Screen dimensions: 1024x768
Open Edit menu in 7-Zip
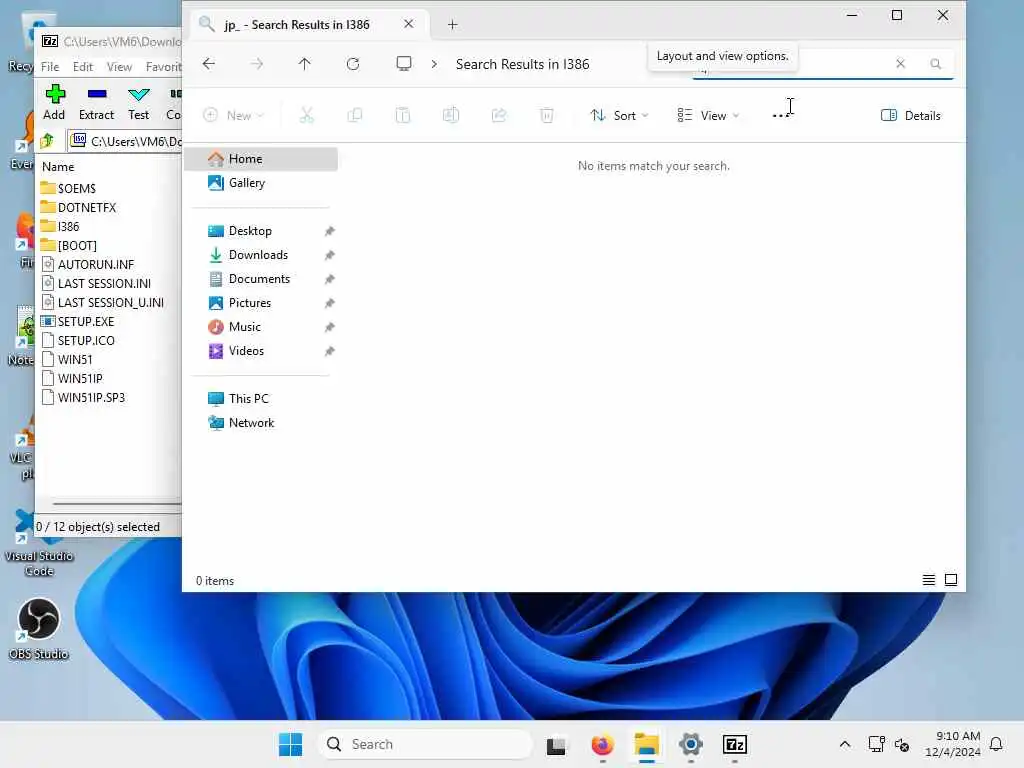click(x=82, y=67)
